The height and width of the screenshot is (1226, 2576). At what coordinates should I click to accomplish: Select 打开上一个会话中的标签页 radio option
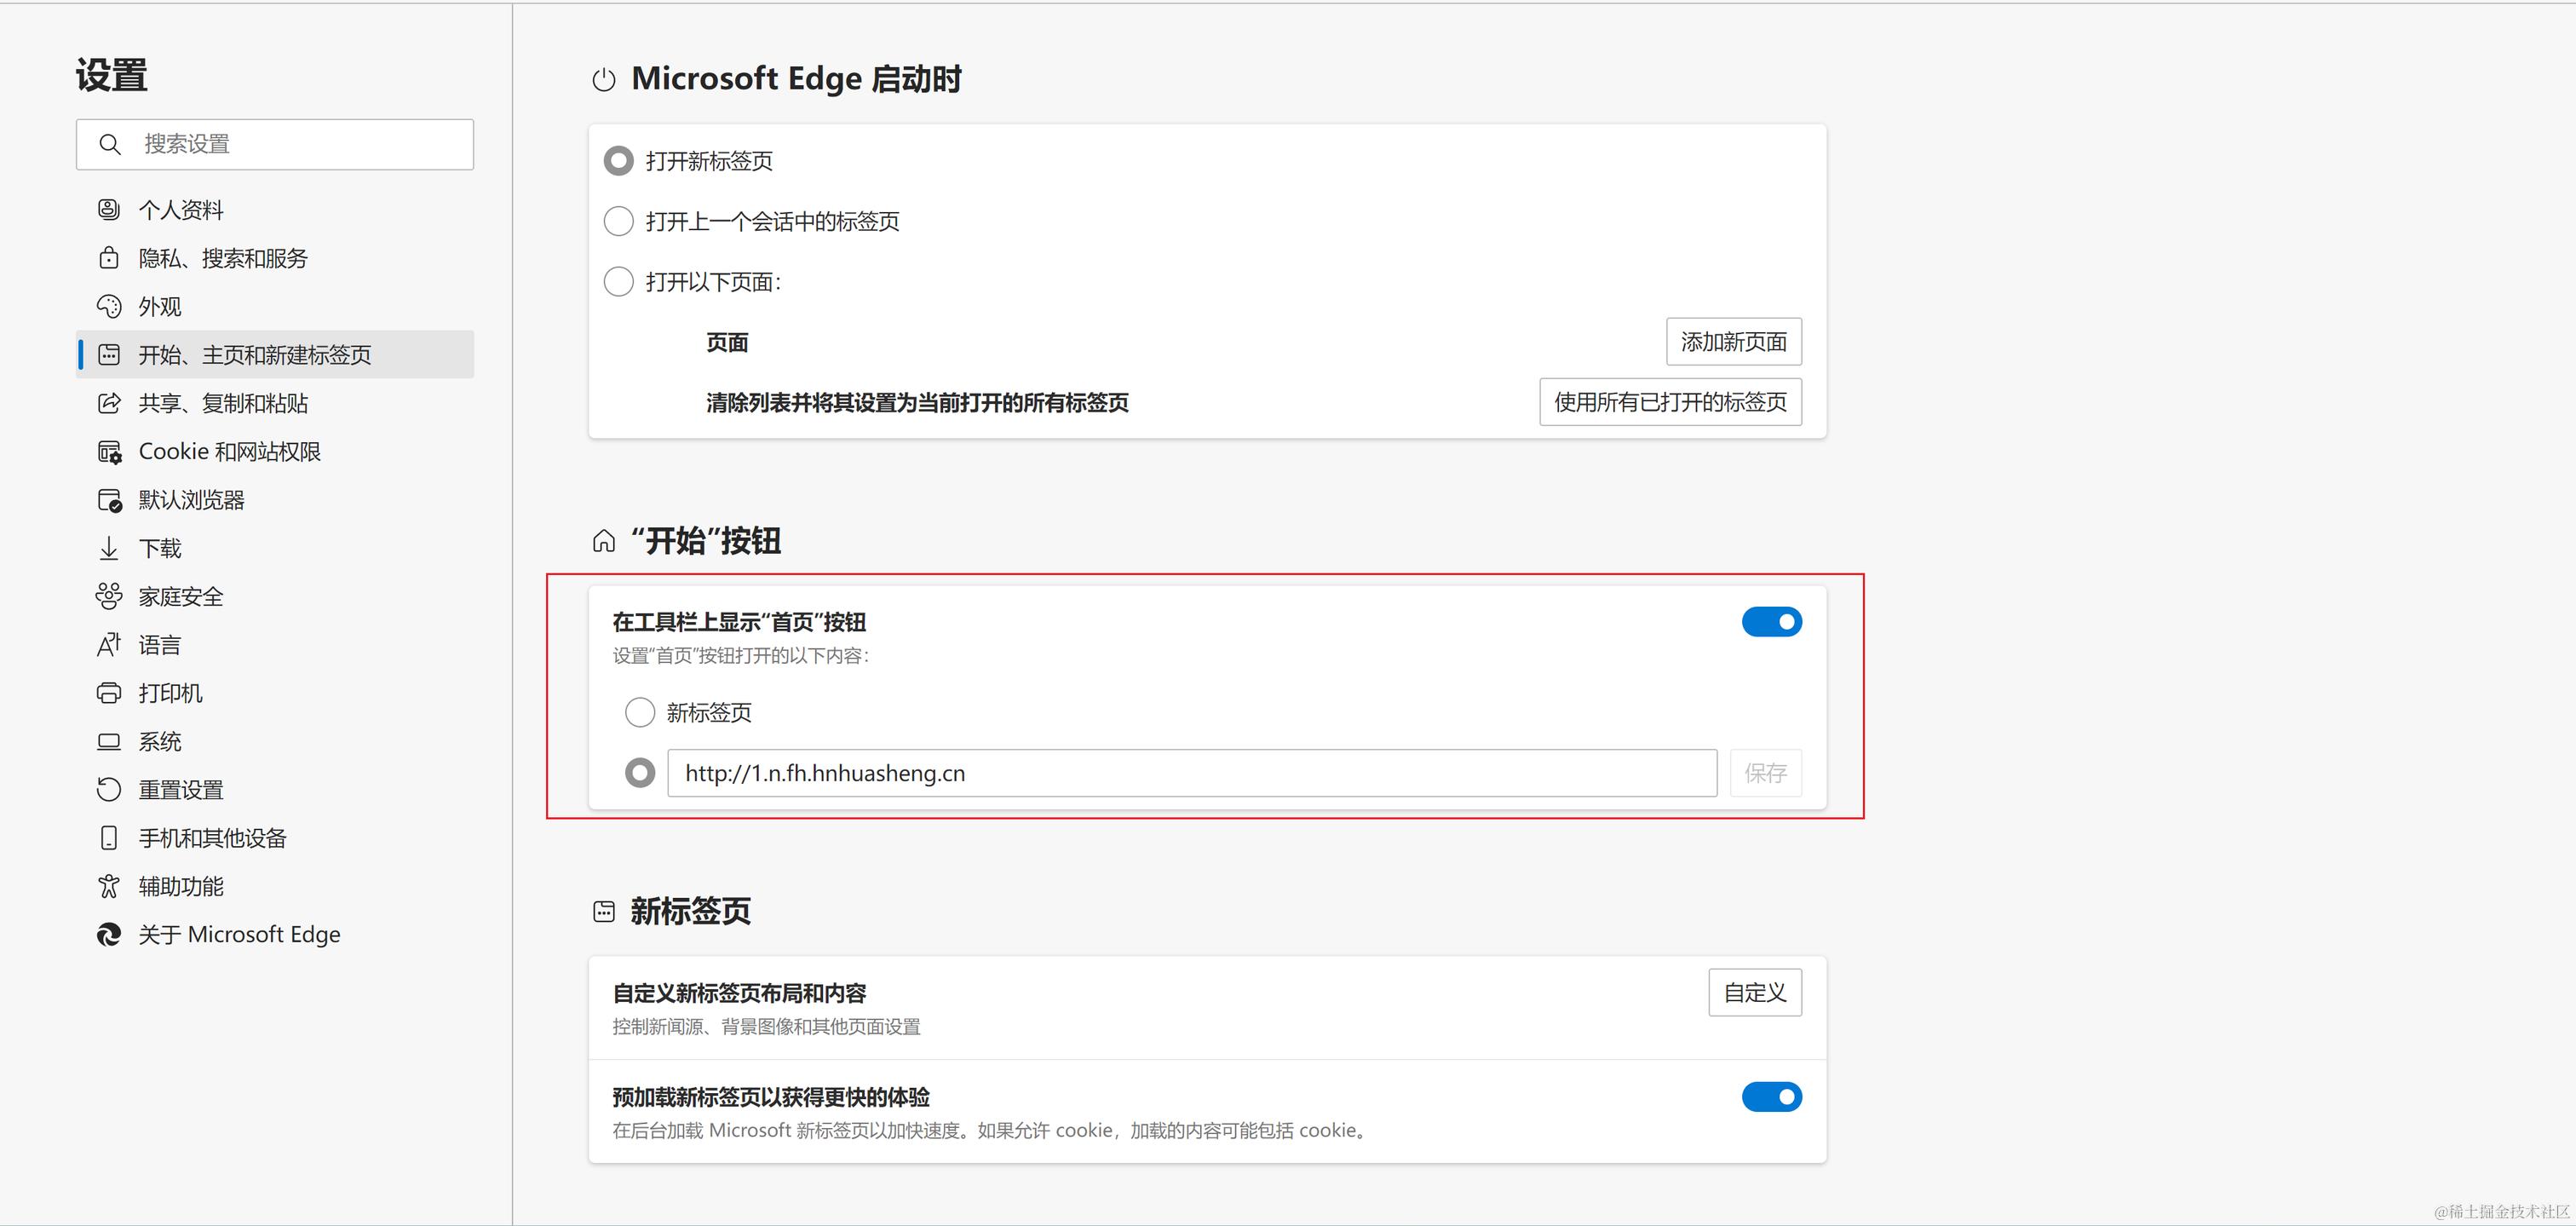pyautogui.click(x=619, y=221)
